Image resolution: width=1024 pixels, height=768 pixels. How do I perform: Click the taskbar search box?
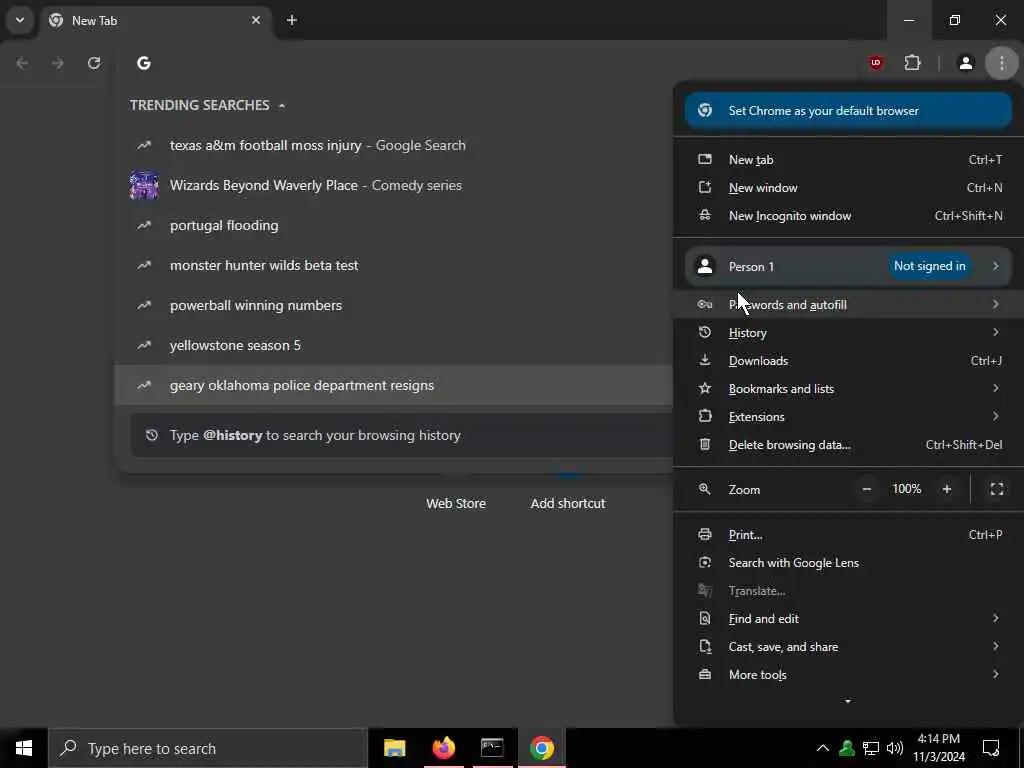[x=208, y=748]
